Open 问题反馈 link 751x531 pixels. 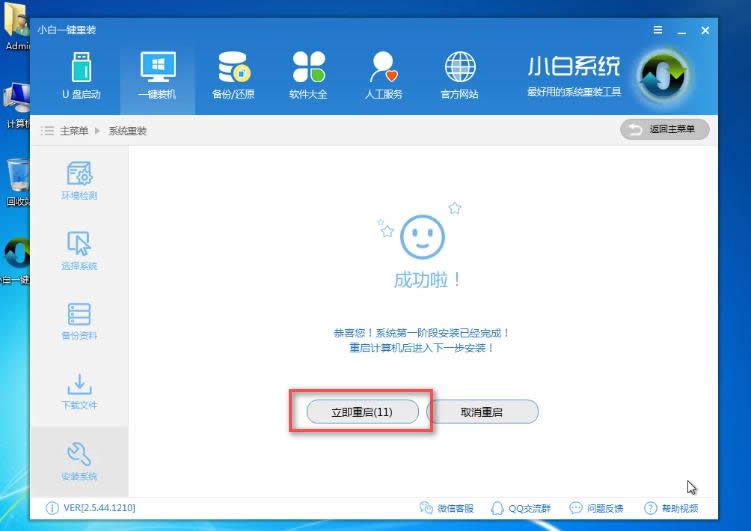point(596,508)
